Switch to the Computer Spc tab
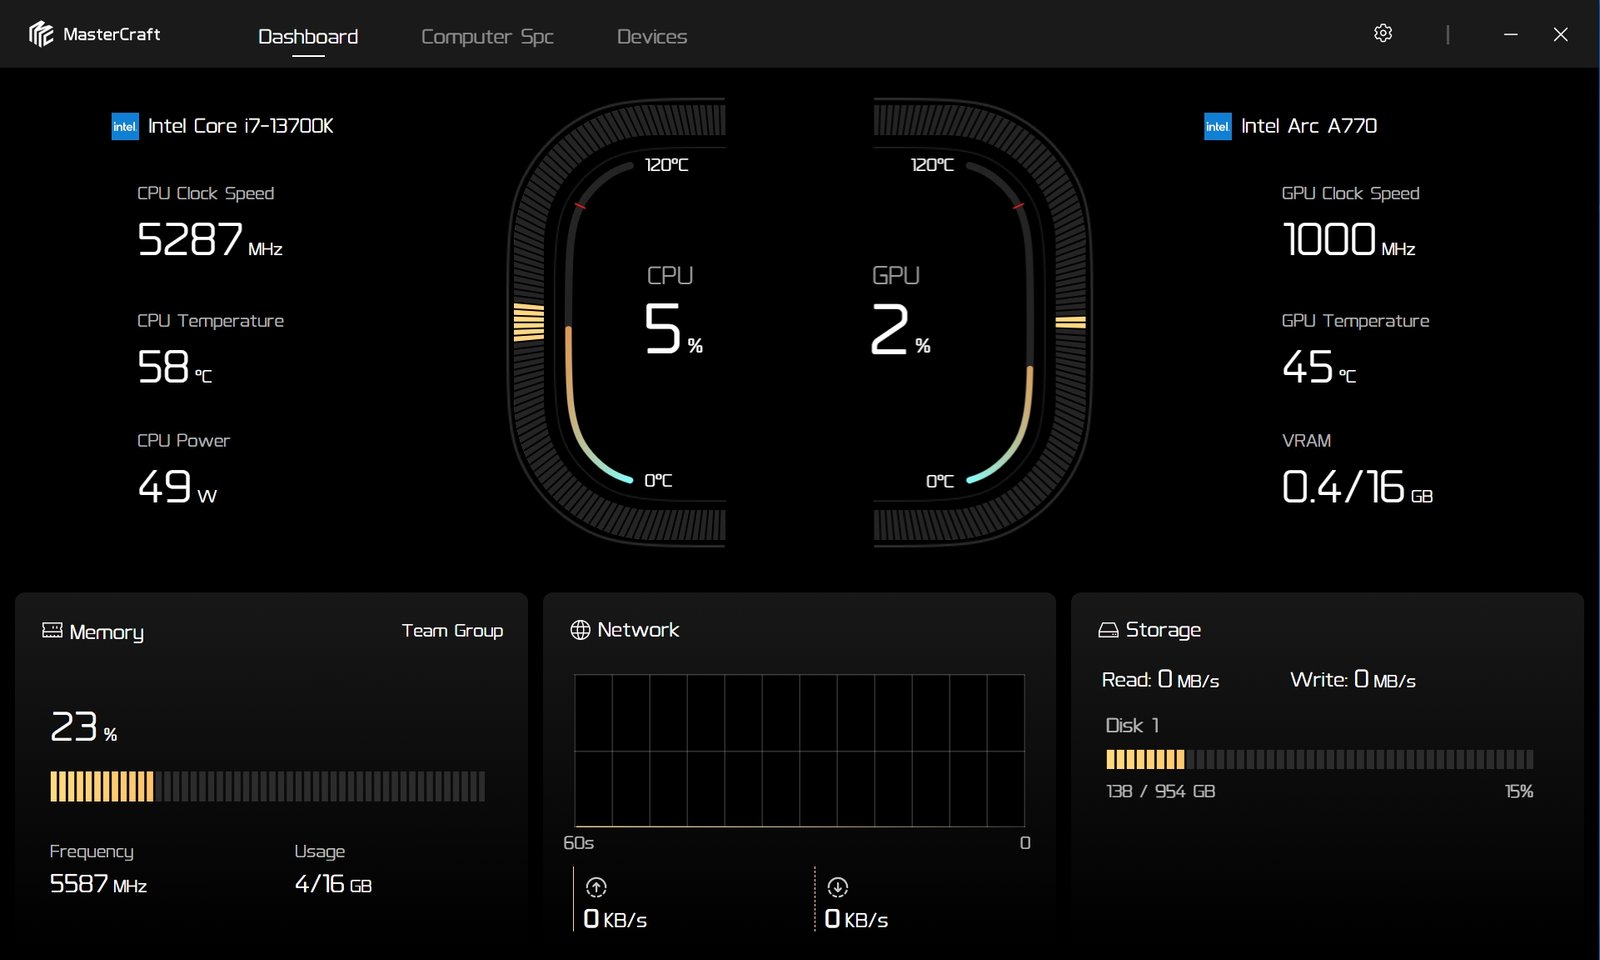This screenshot has width=1600, height=960. pyautogui.click(x=487, y=37)
